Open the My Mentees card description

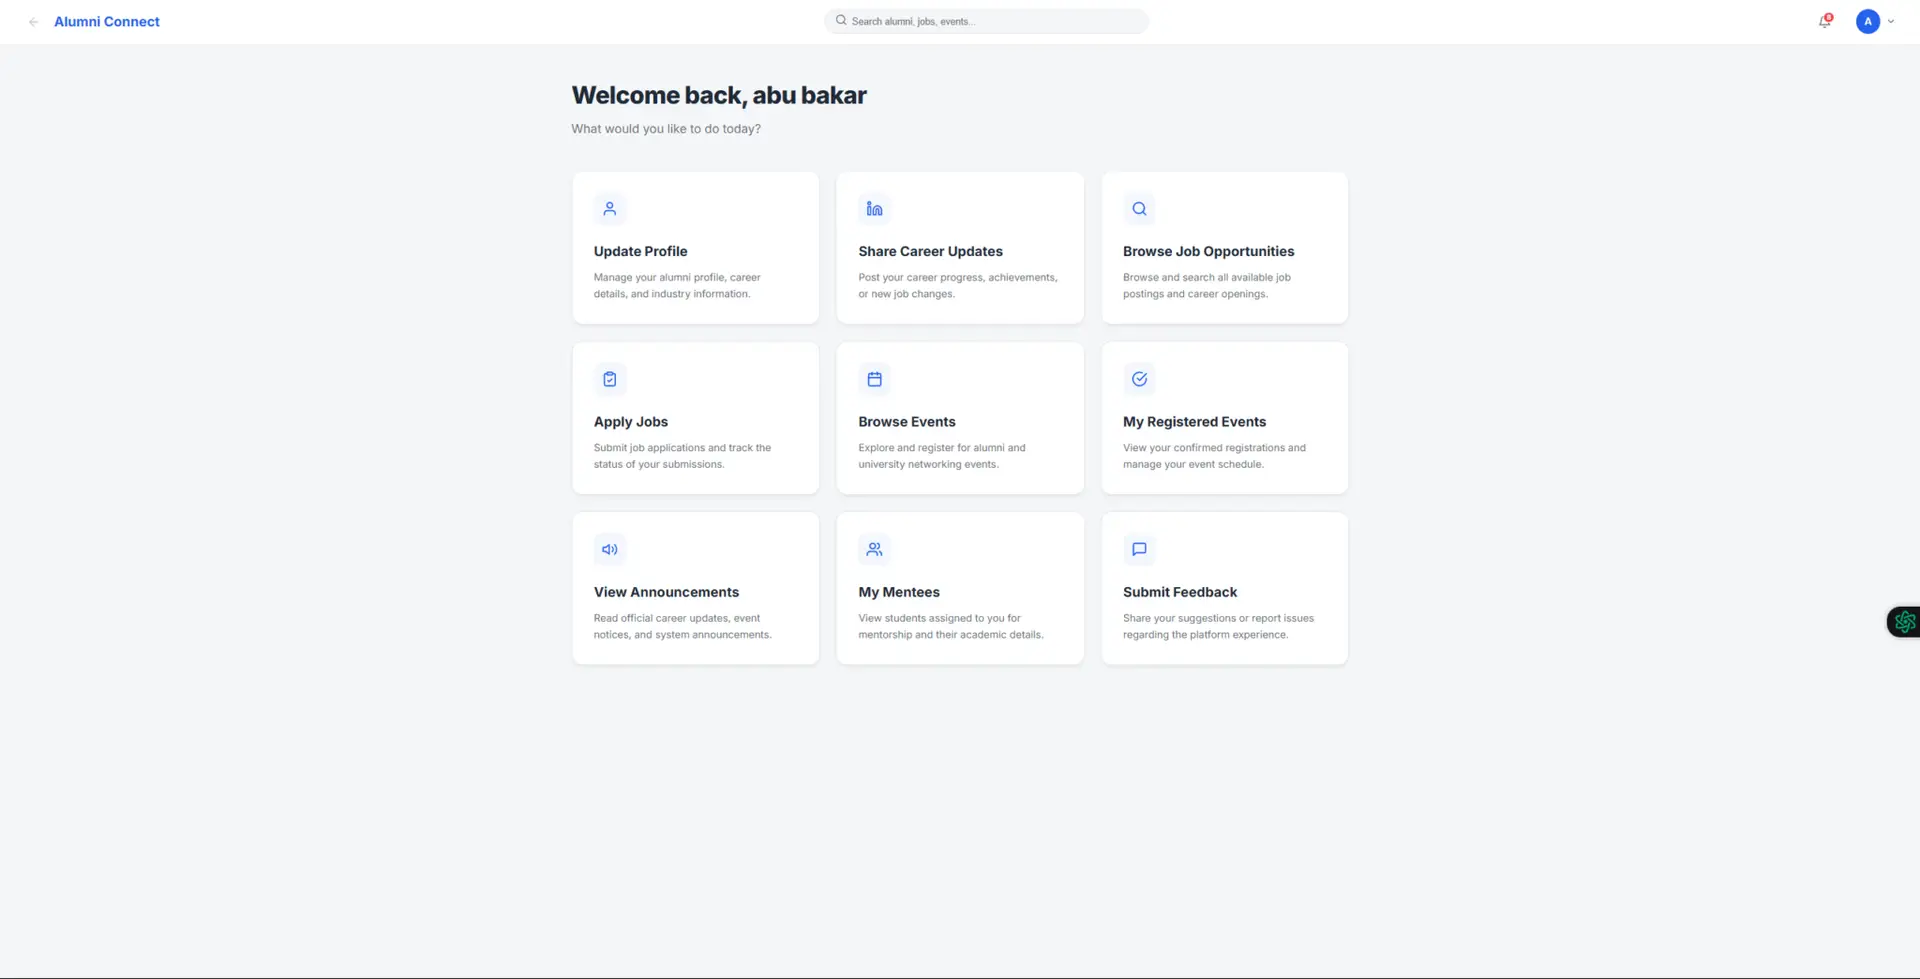point(950,626)
